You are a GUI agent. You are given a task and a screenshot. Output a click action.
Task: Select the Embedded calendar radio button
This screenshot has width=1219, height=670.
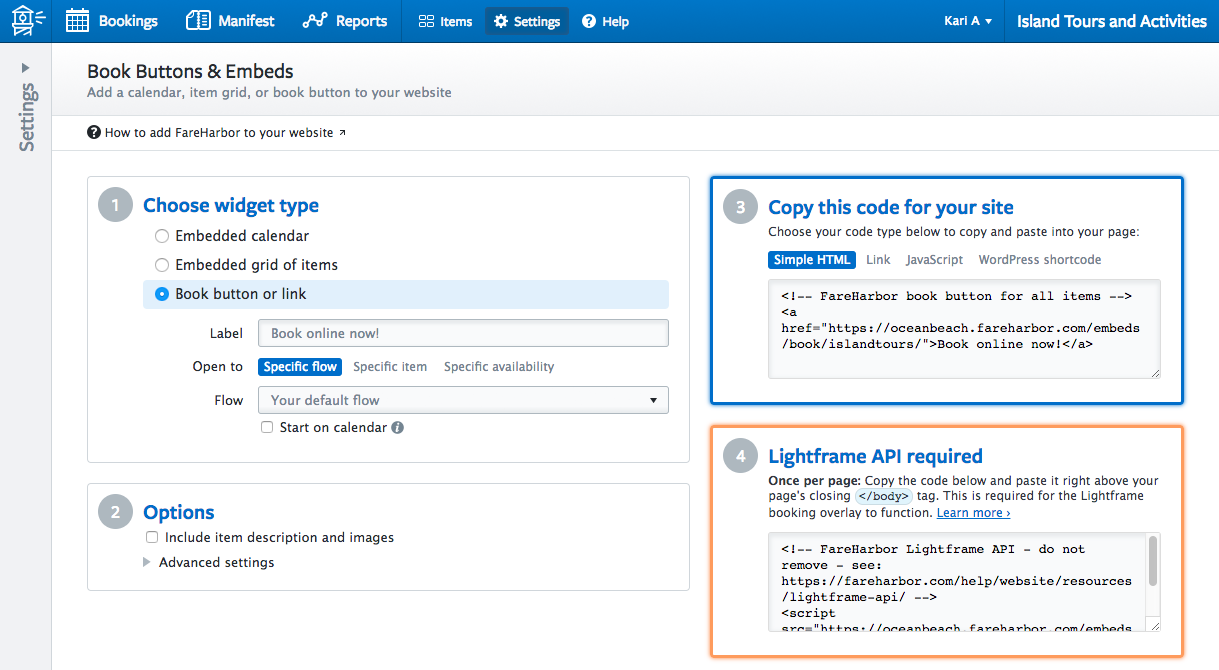[x=162, y=236]
